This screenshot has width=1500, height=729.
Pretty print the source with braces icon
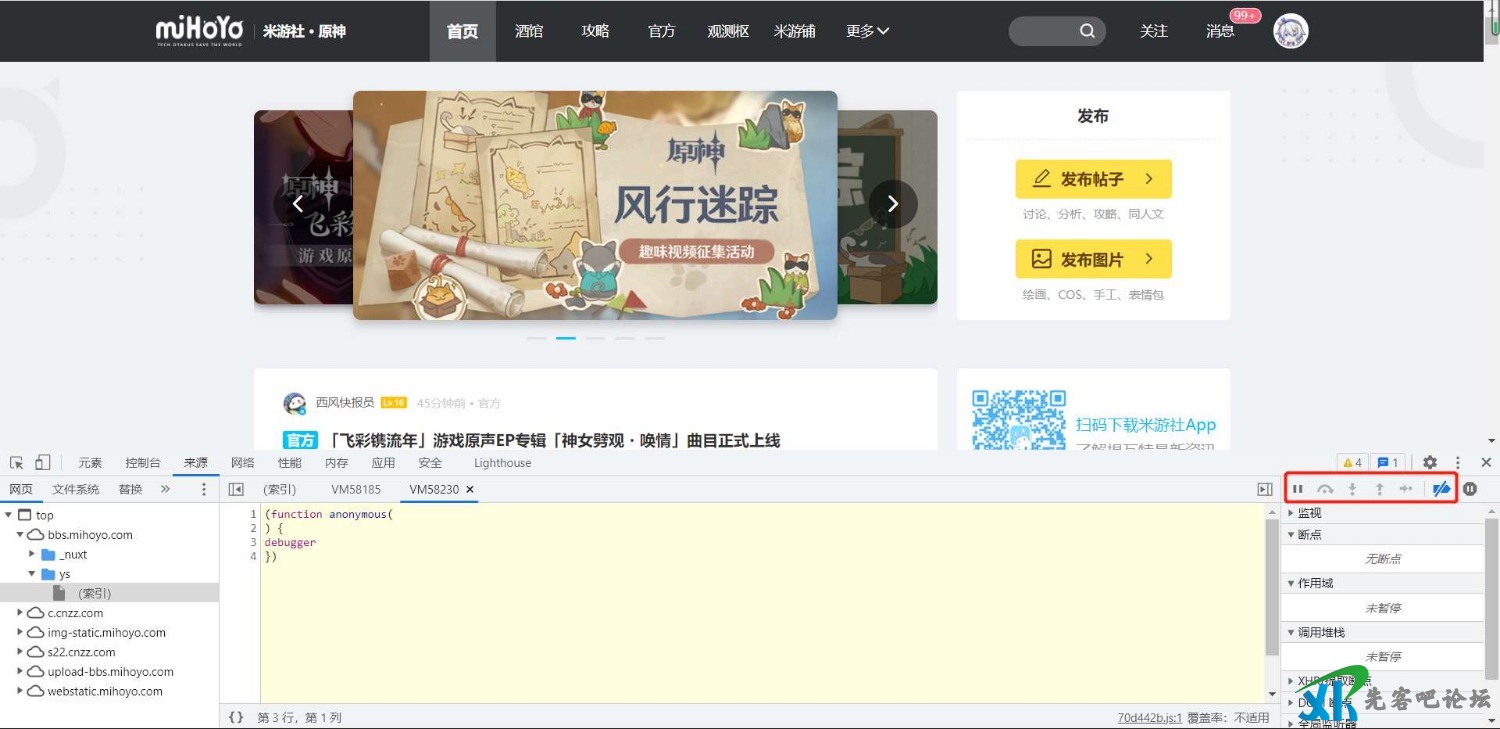pos(236,717)
